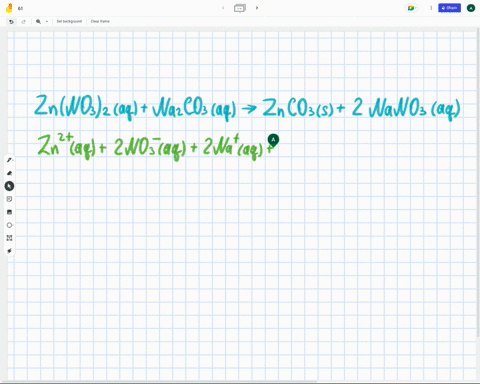Screen dimensions: 480x384
Task: Select the Laser pointer tool
Action: [x=9, y=251]
